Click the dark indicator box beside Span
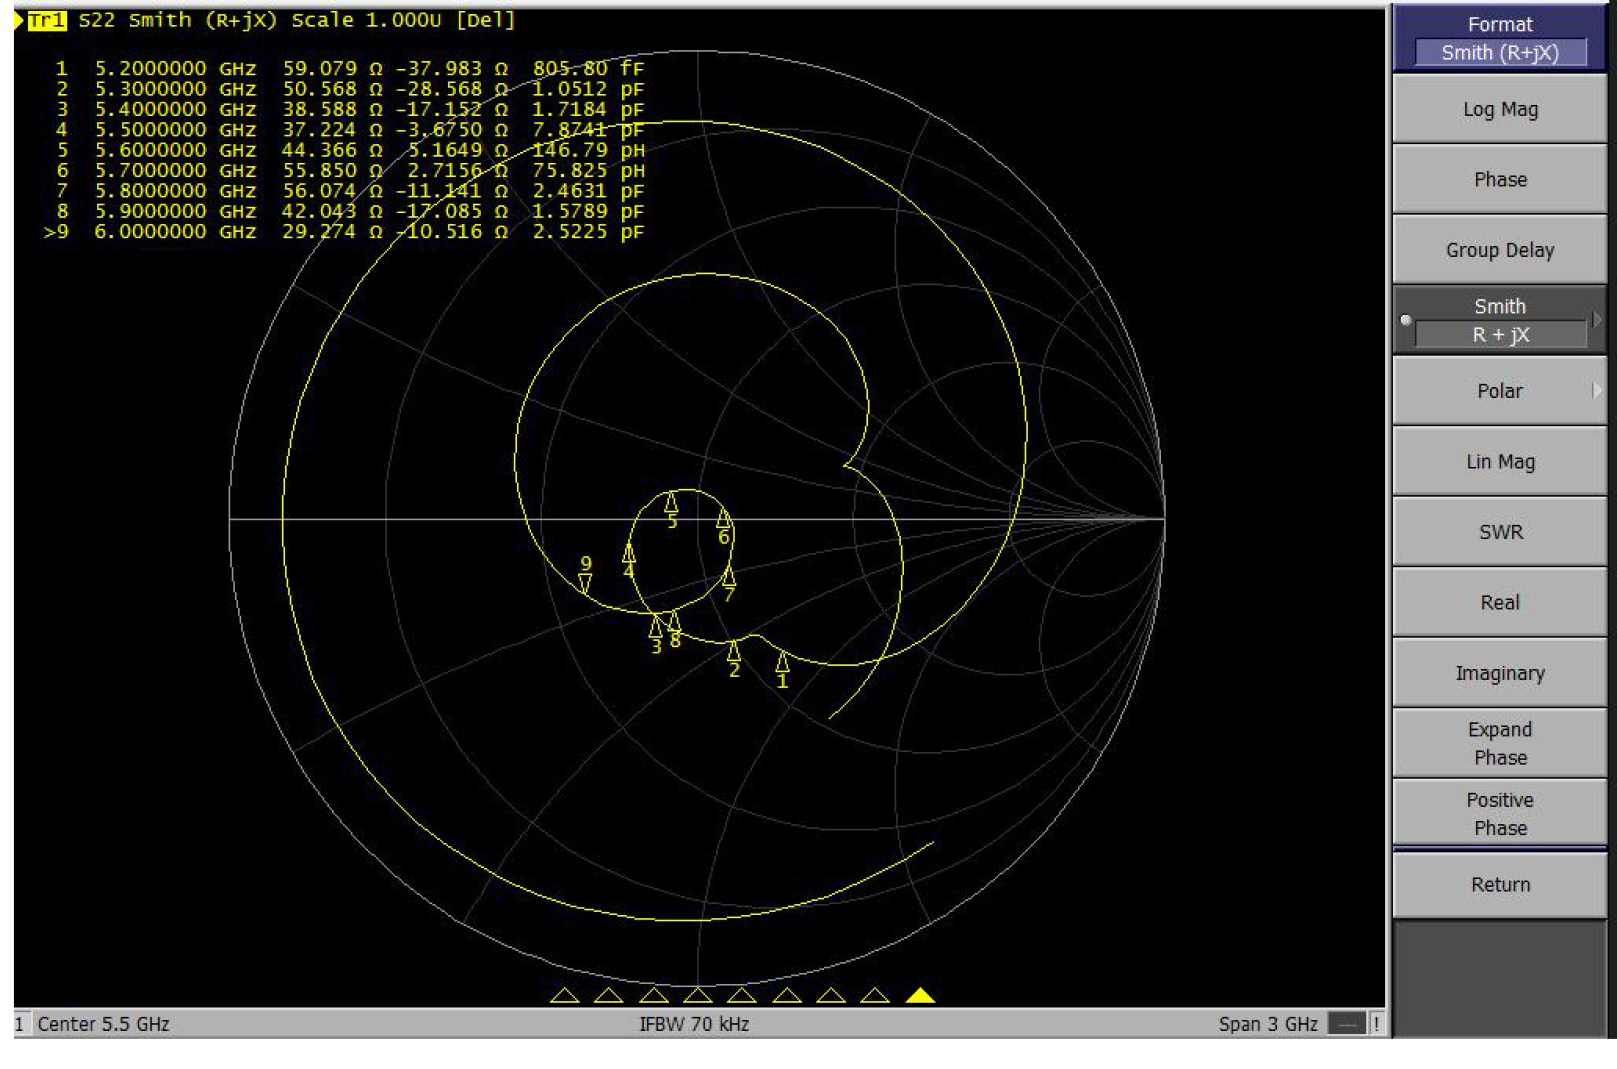 pyautogui.click(x=1347, y=1024)
